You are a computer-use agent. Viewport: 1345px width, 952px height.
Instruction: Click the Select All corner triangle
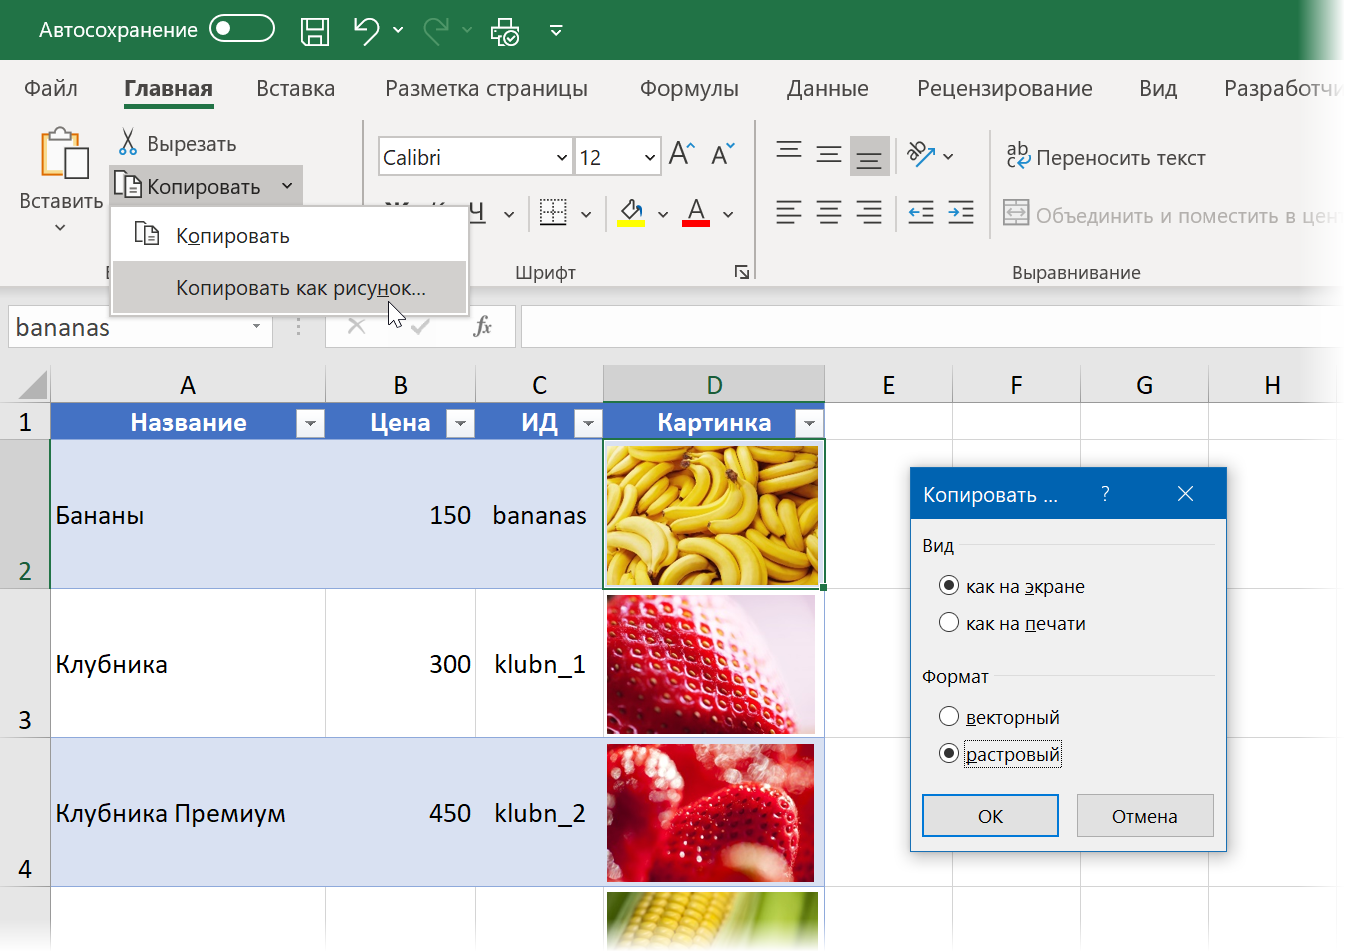pos(32,385)
